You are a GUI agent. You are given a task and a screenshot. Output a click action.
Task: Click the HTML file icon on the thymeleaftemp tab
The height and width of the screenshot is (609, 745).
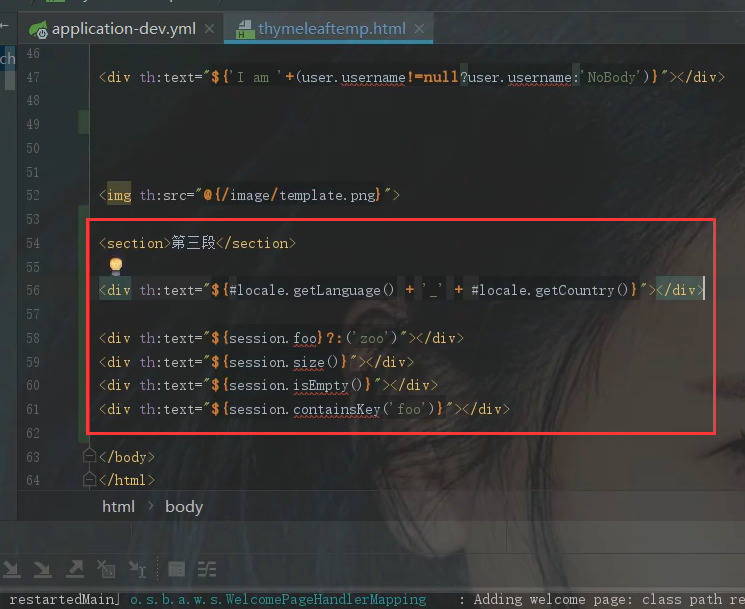pos(244,29)
